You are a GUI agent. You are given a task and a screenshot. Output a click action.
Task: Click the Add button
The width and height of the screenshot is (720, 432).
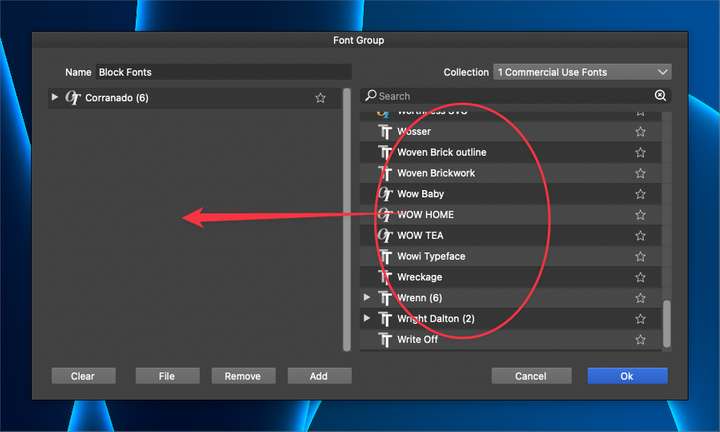click(x=319, y=376)
